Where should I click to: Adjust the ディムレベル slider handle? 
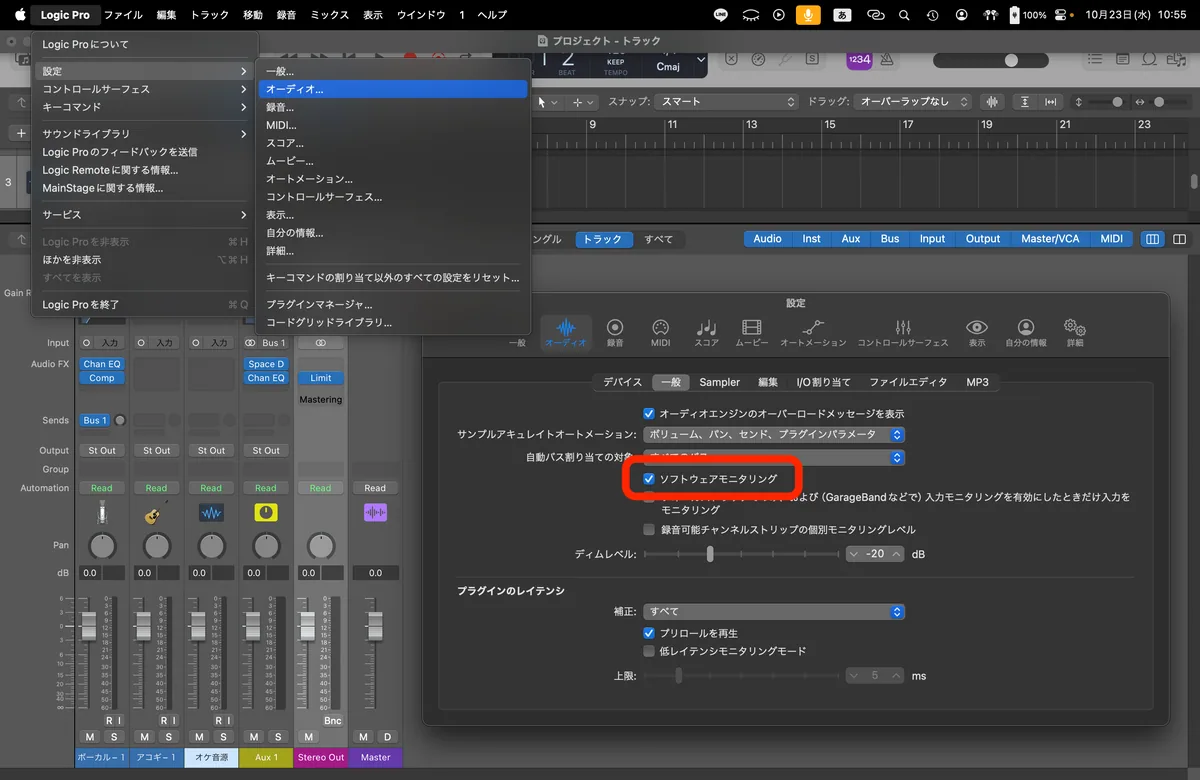pos(710,553)
